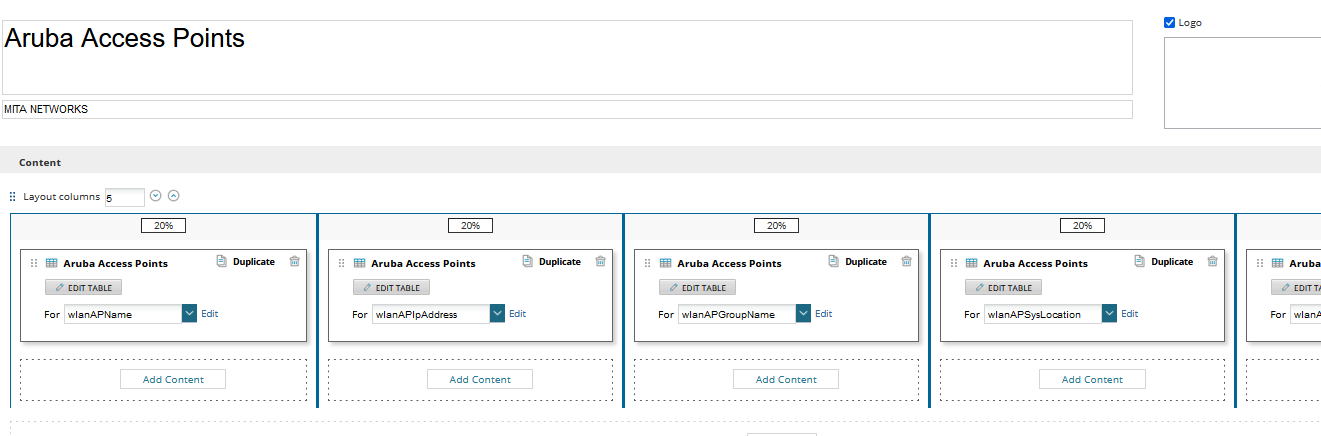
Task: Click Add Content under wlanAPName column
Action: coord(173,379)
